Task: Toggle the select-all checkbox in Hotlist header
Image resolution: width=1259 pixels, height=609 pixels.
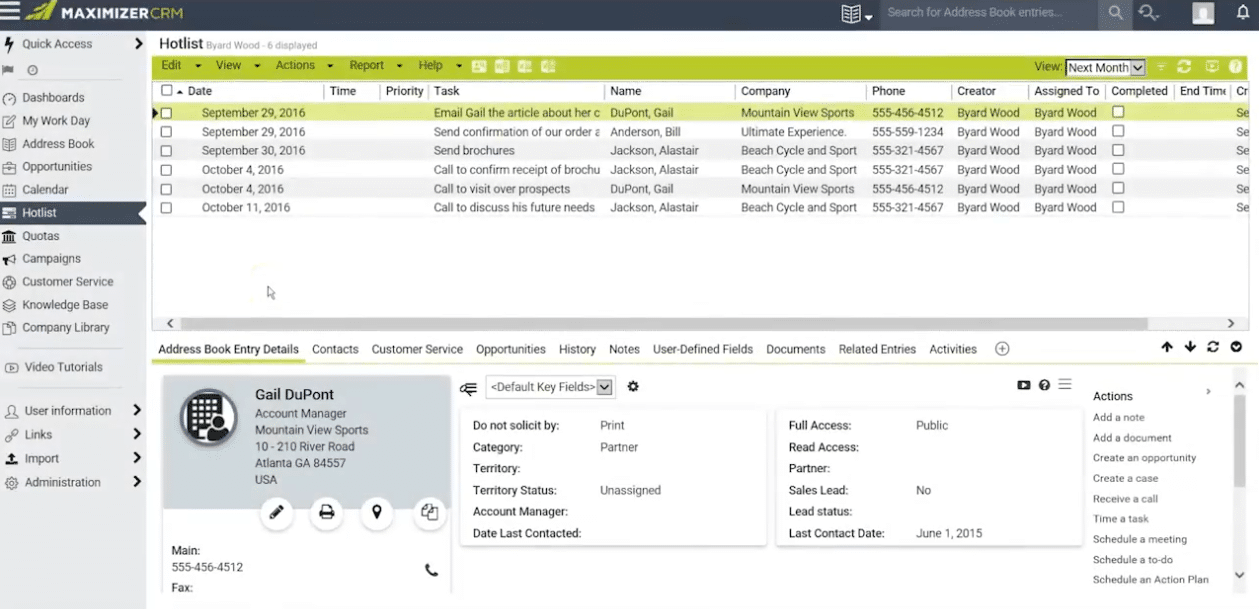Action: click(167, 91)
